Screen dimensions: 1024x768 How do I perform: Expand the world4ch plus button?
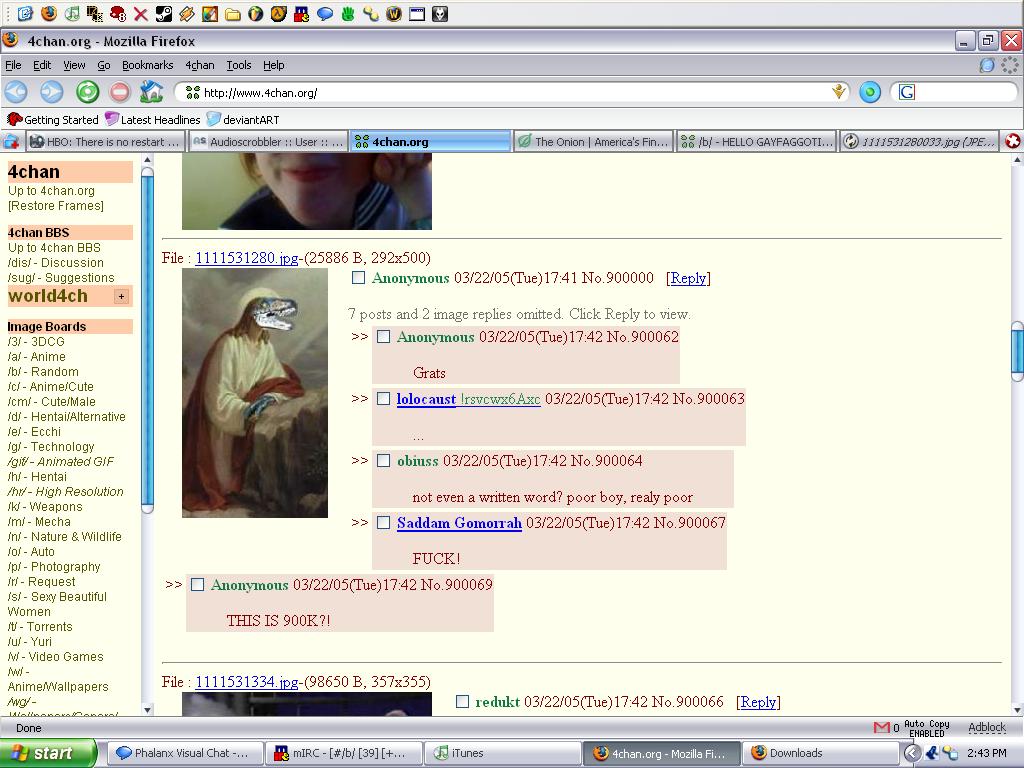[x=121, y=296]
